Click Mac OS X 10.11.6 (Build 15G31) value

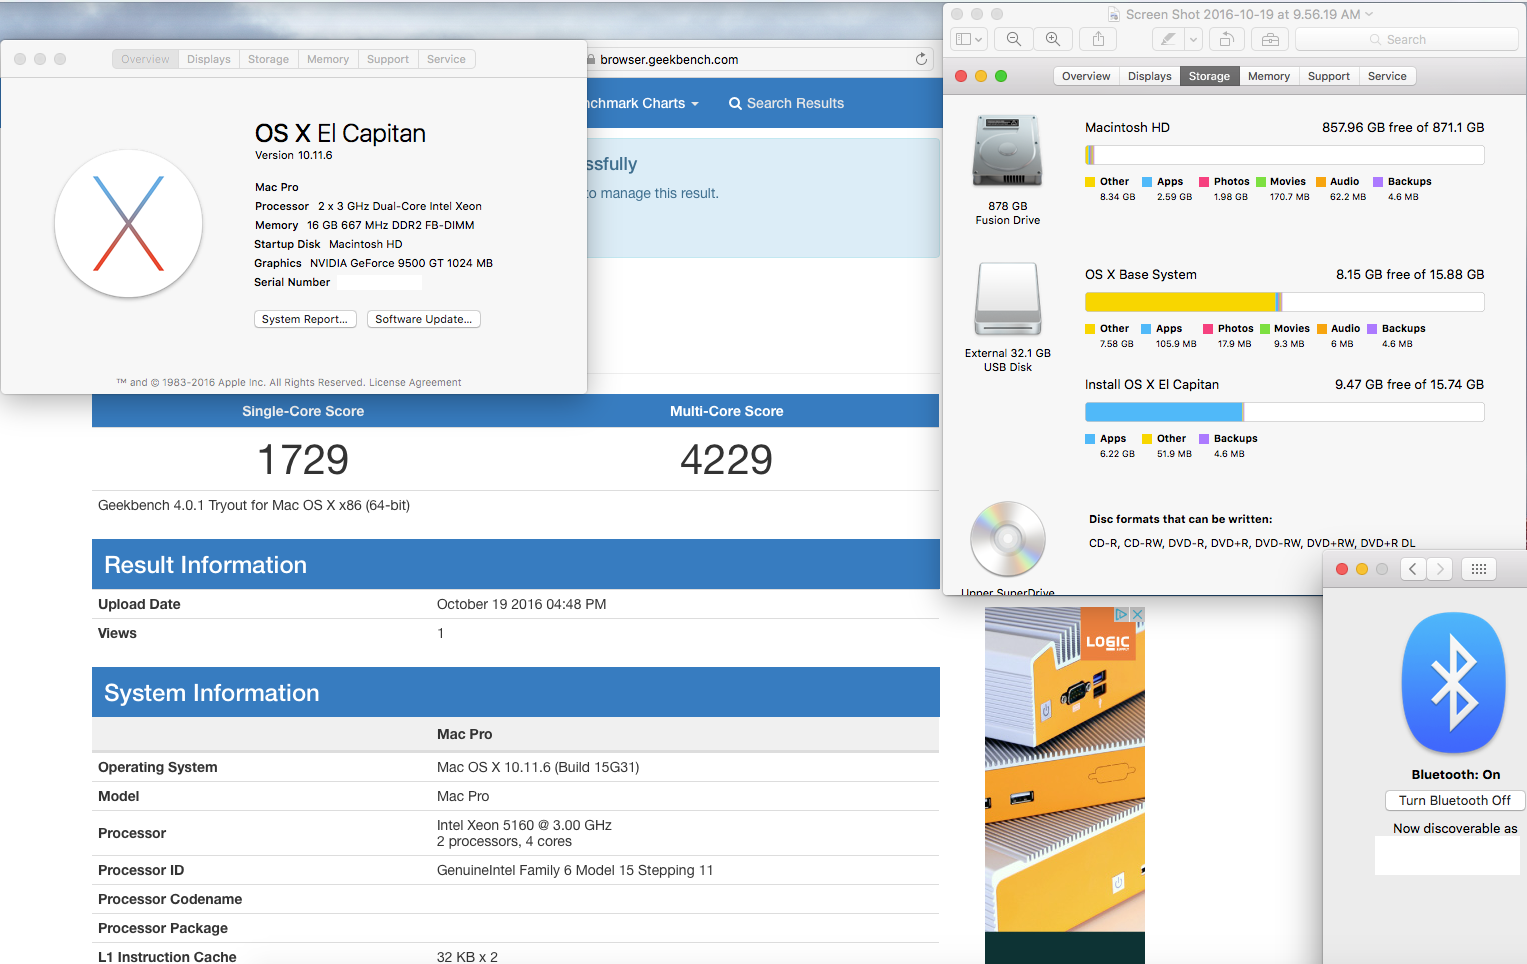(x=538, y=767)
